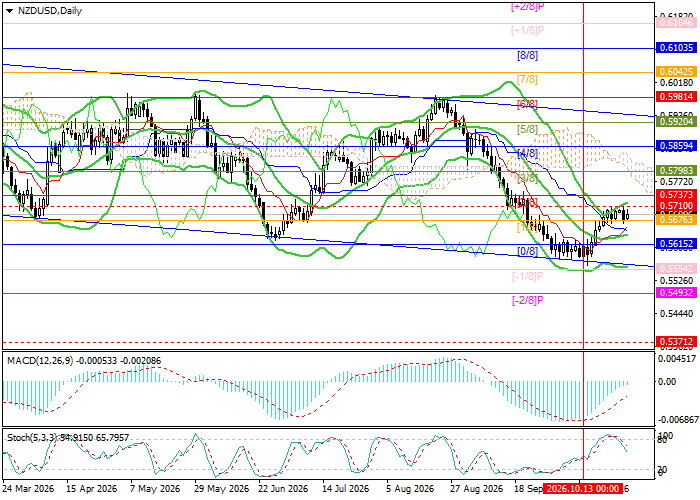Select the 0.57100 price label
Screen dimensions: 700x500
tap(676, 206)
